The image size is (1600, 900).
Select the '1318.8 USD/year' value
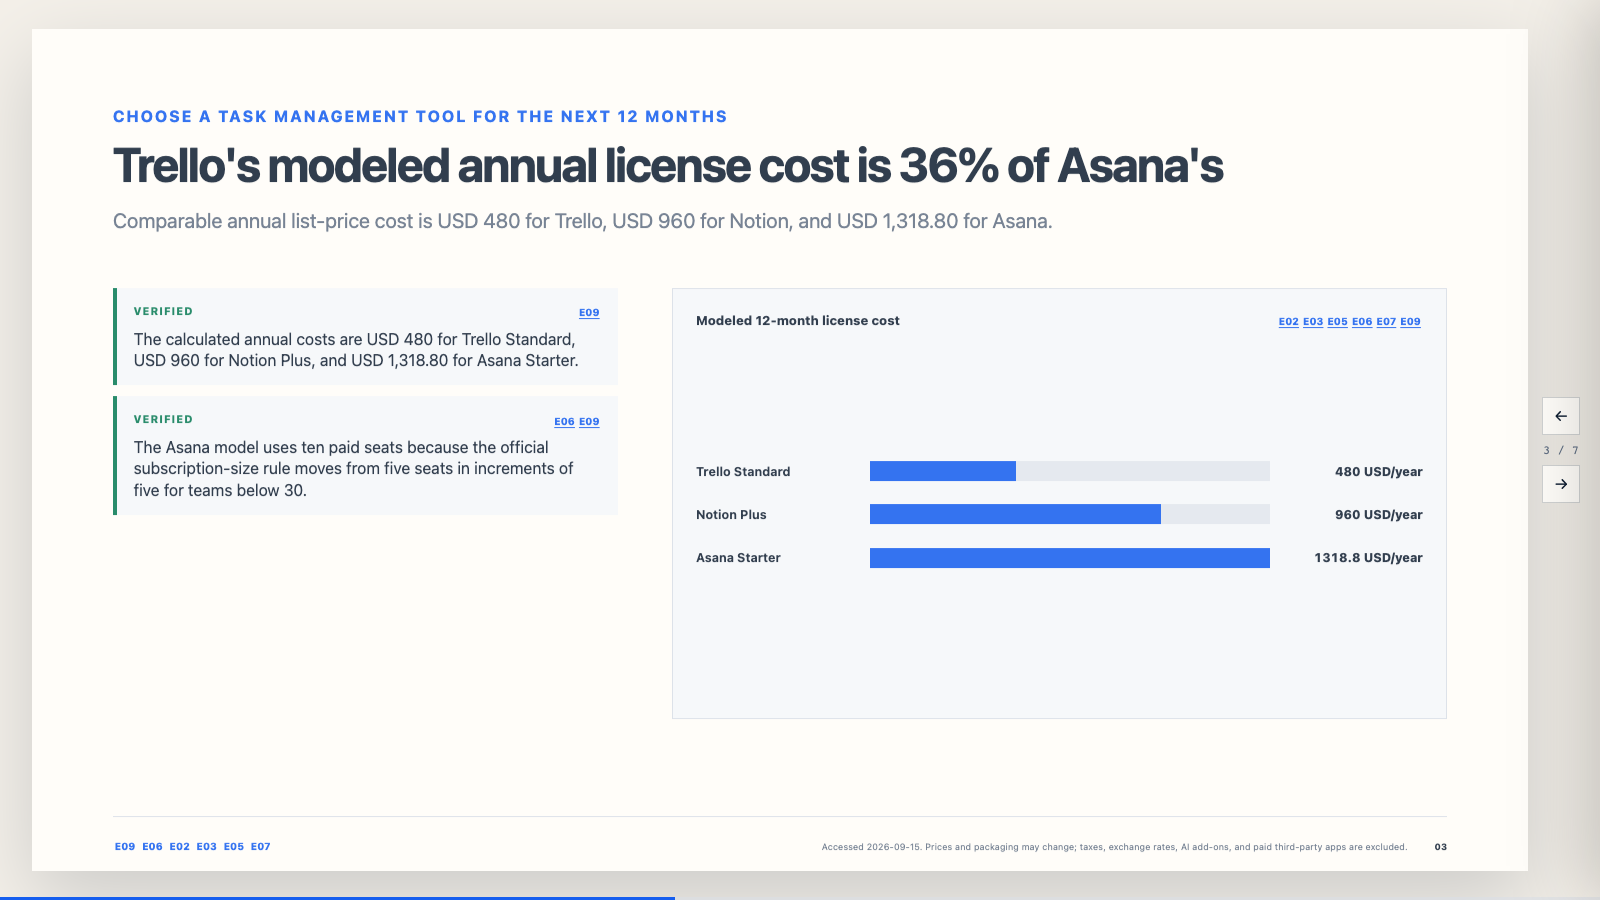[x=1368, y=558]
